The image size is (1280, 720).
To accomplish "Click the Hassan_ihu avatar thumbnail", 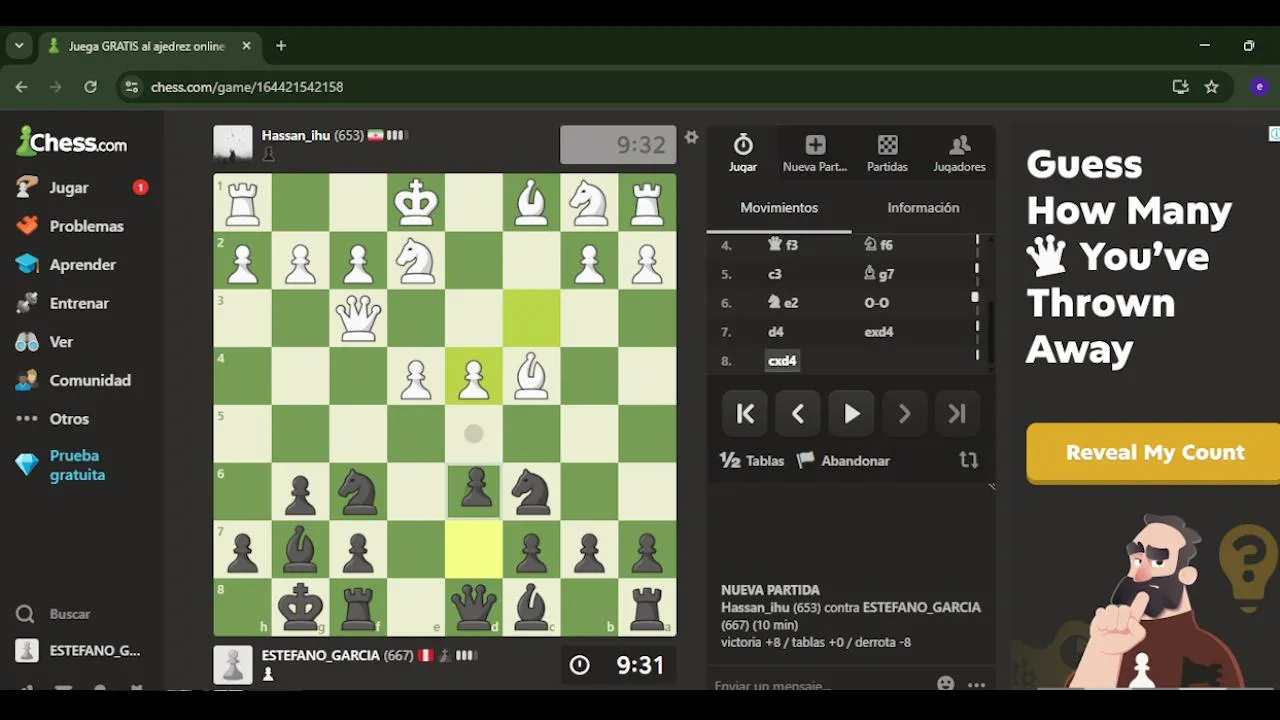I will click(233, 144).
